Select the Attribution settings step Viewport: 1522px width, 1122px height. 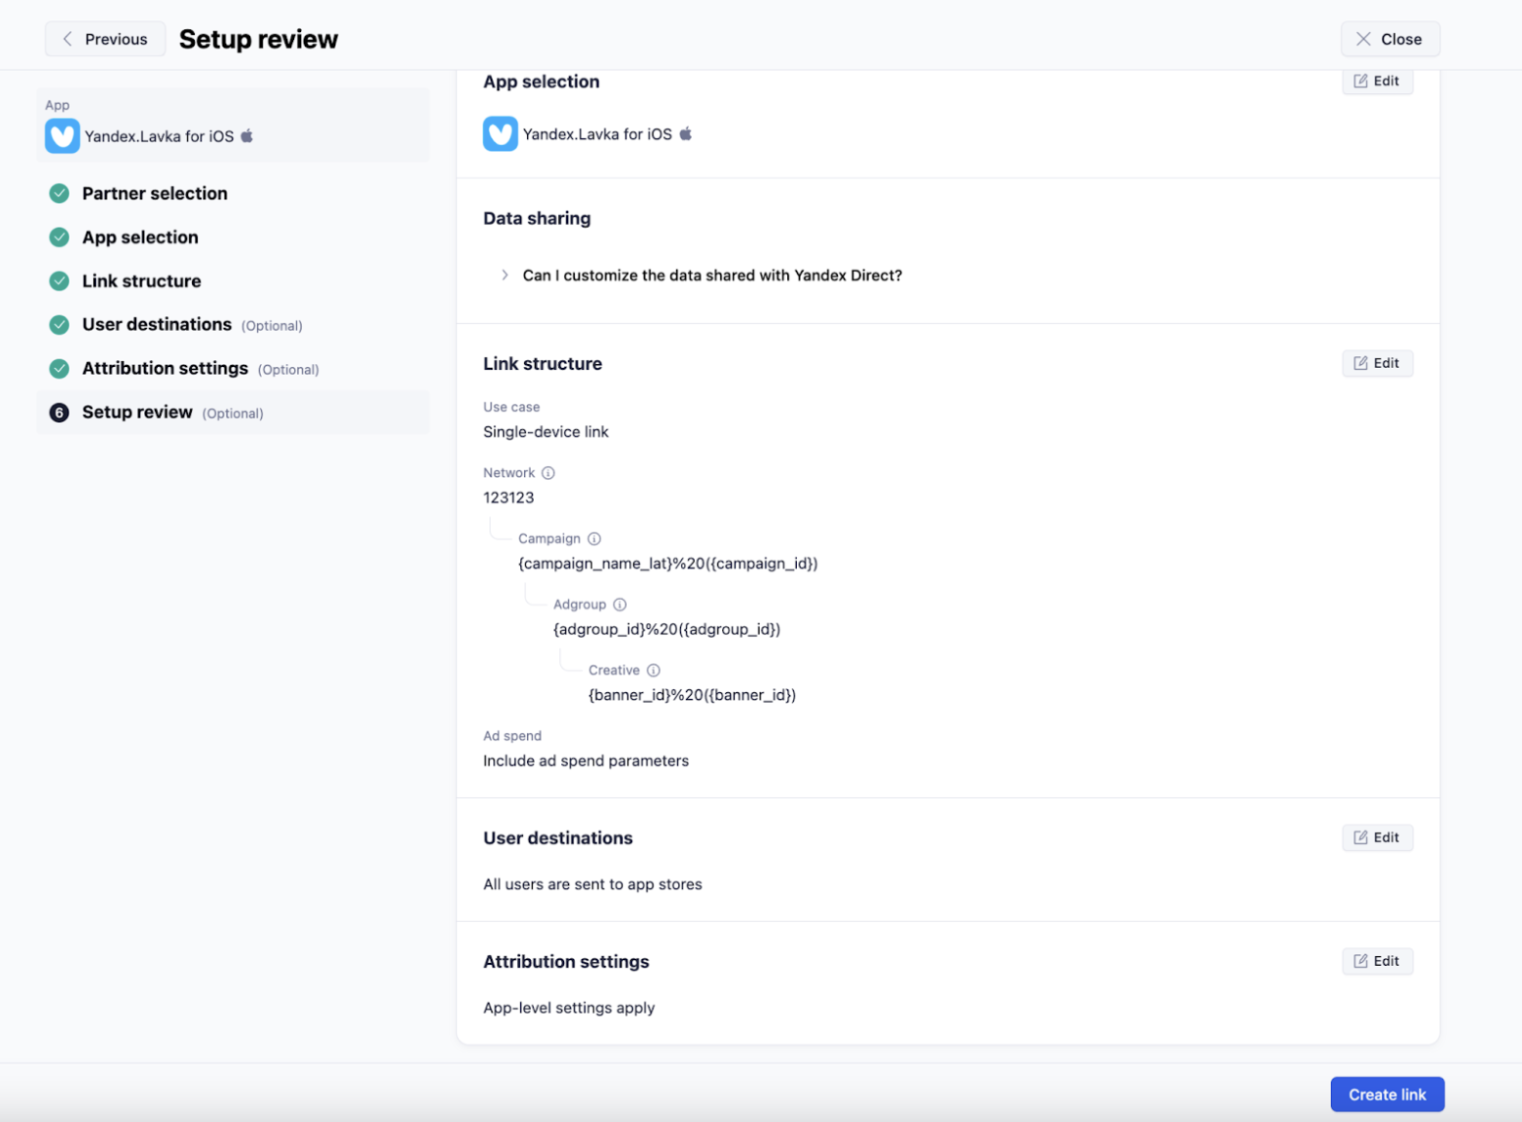point(164,369)
